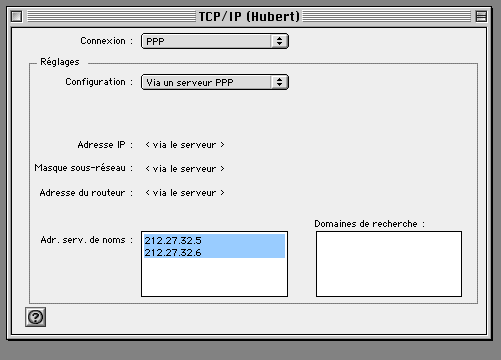Click the window close box
Viewport: 501px width, 360px height.
tap(16, 16)
